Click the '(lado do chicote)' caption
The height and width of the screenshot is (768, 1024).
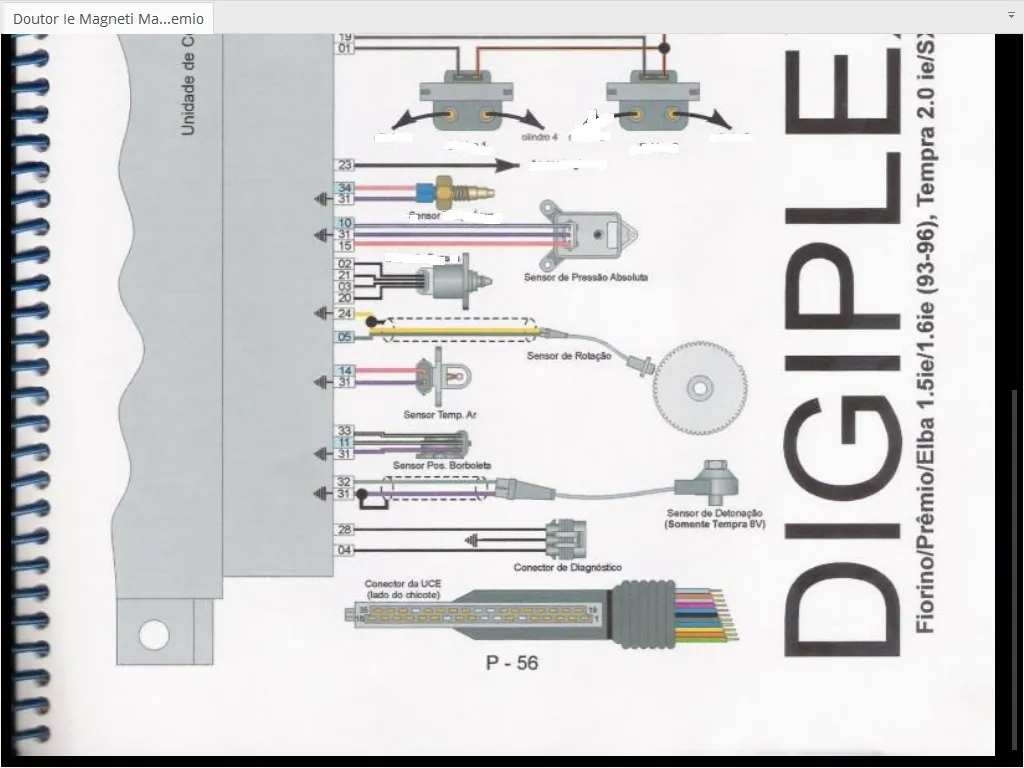[403, 595]
